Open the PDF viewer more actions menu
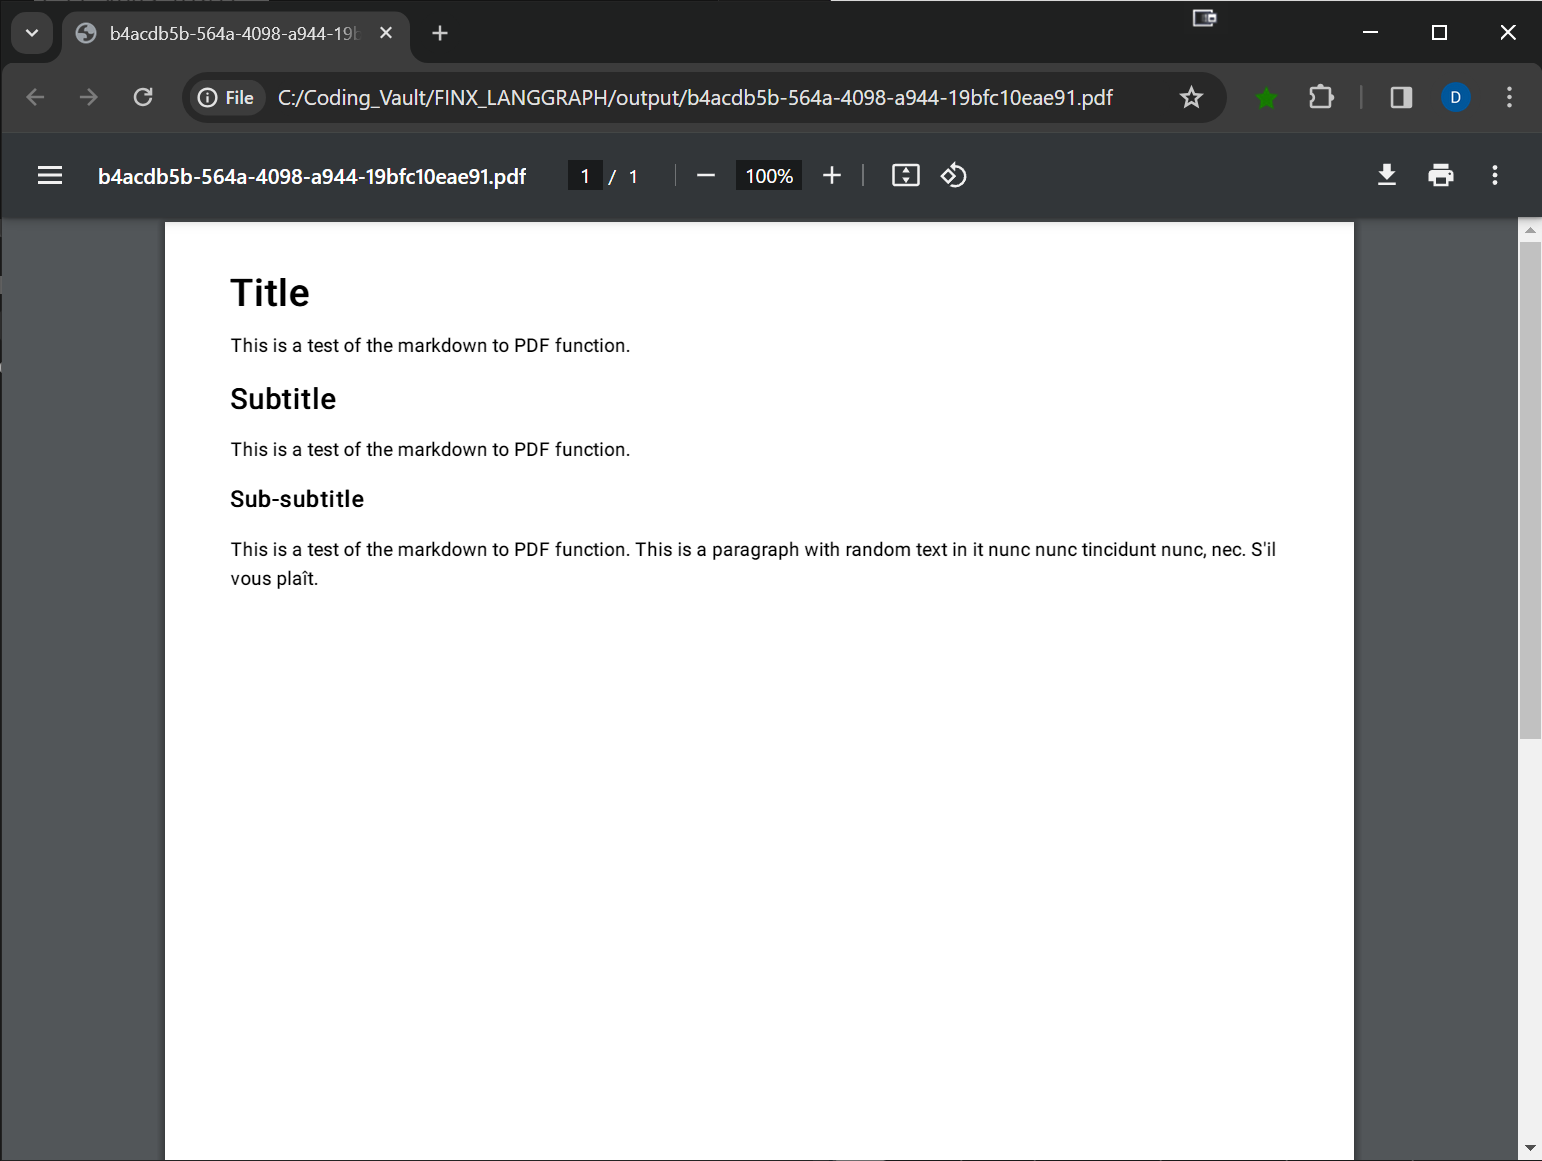Image resolution: width=1542 pixels, height=1161 pixels. [1494, 176]
